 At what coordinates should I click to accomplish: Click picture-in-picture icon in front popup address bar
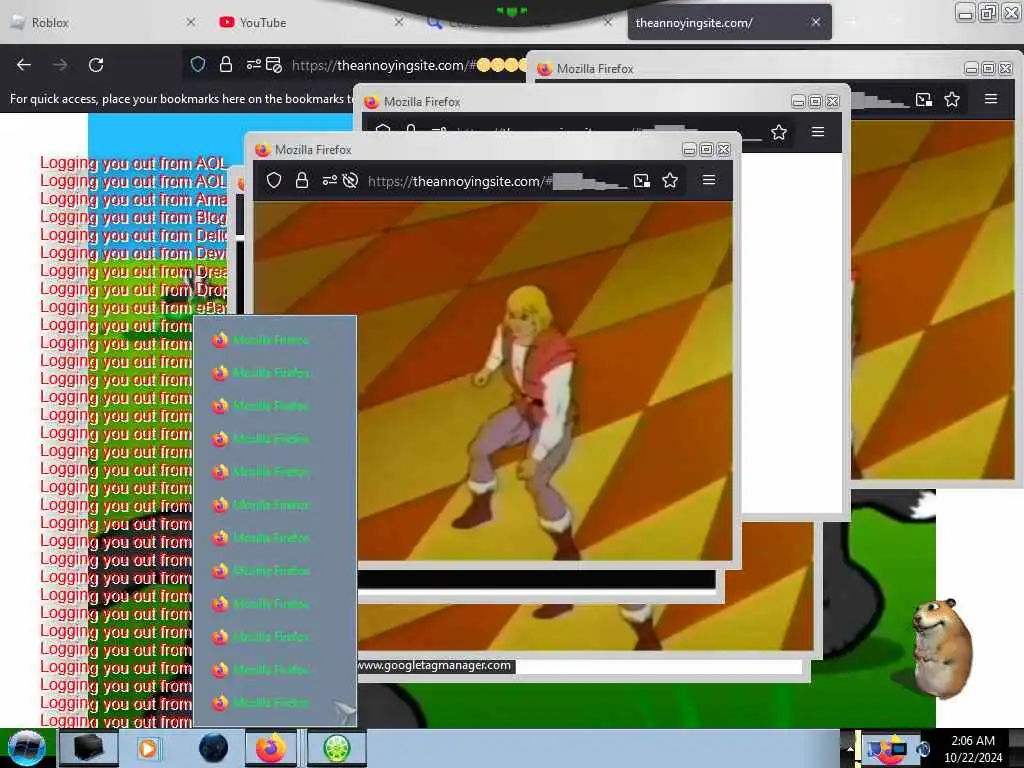(642, 181)
